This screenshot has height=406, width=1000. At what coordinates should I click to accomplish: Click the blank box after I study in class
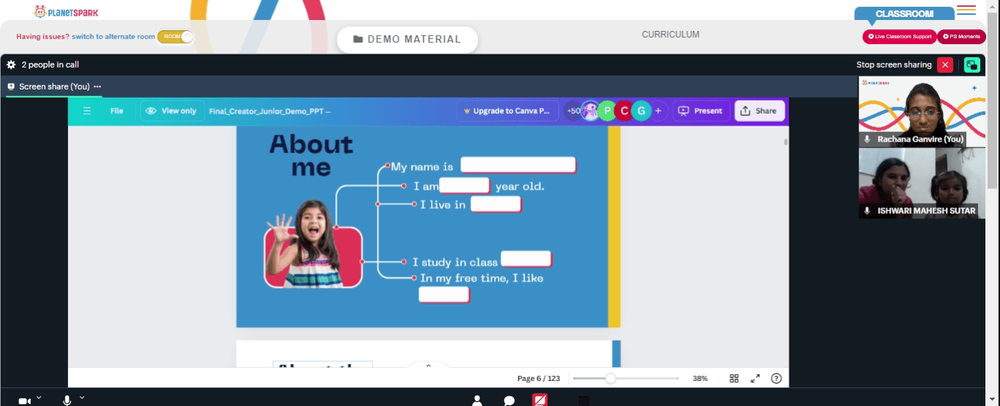(x=526, y=259)
